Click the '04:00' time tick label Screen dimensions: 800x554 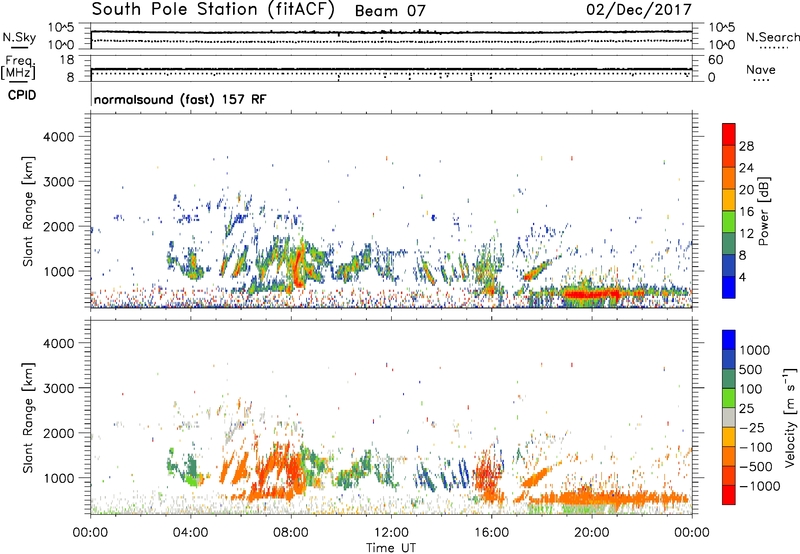(190, 533)
